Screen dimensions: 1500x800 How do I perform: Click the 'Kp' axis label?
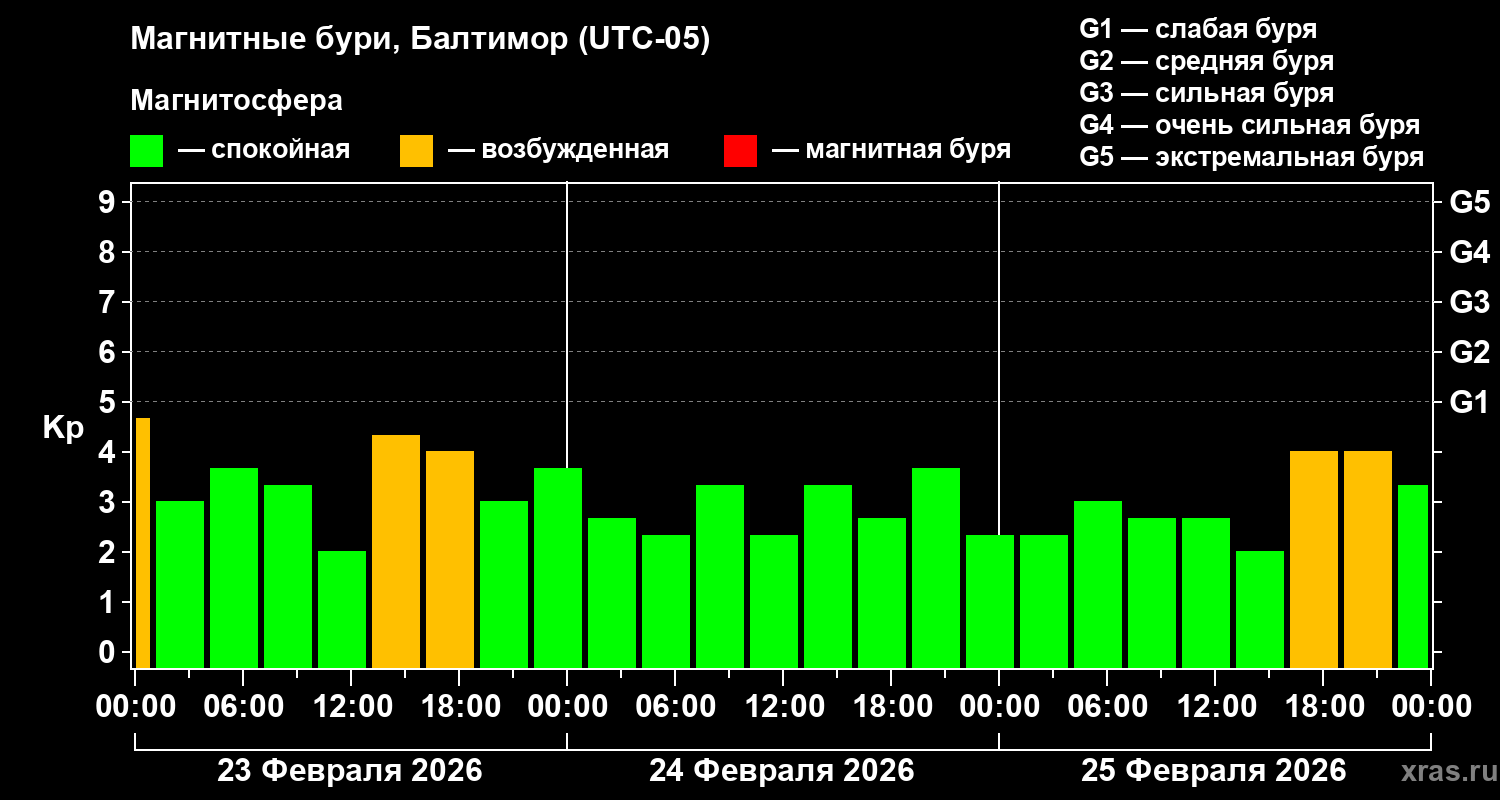pos(63,428)
